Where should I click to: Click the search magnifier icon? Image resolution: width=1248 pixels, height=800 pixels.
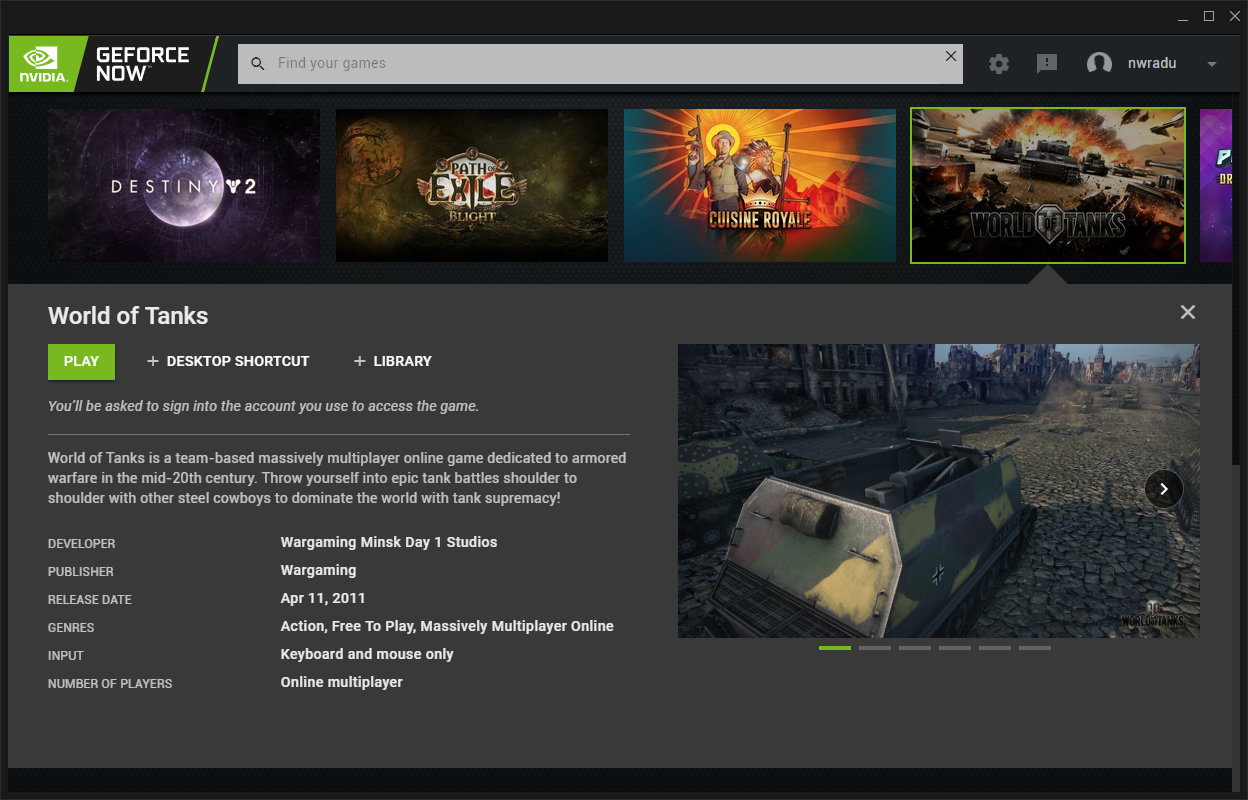258,63
